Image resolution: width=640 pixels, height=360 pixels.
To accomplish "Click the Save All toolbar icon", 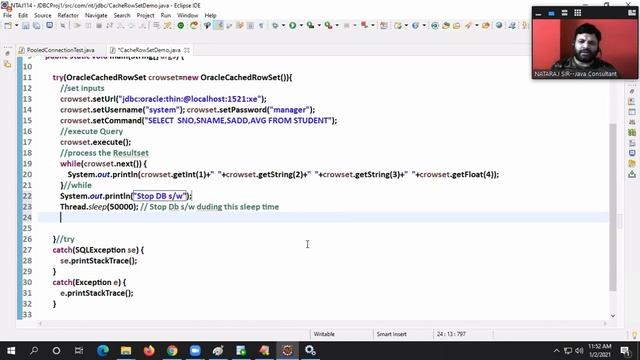I will coord(36,26).
